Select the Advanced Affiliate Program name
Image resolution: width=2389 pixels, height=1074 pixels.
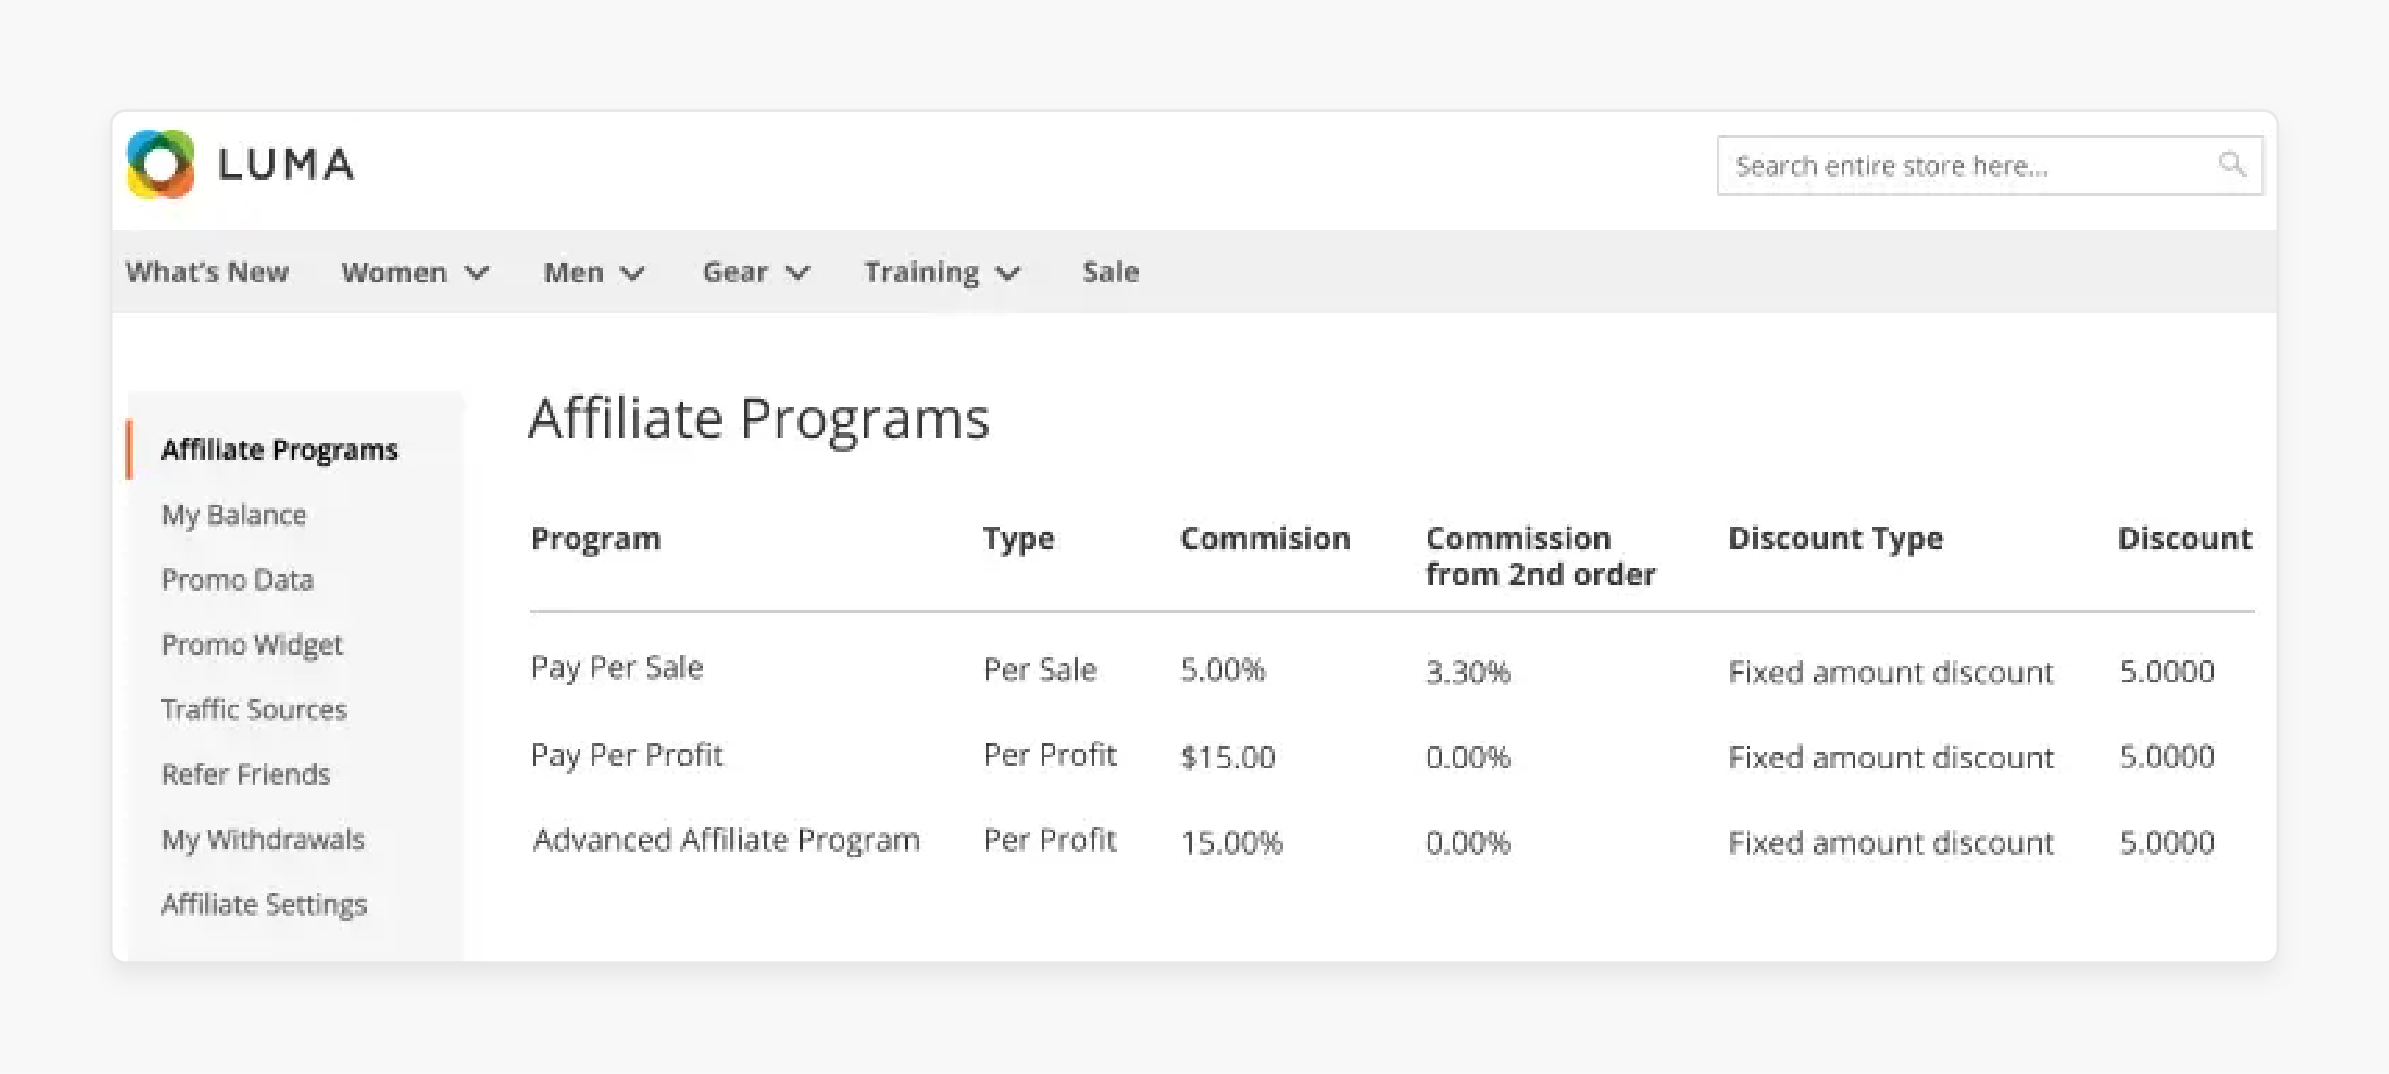pyautogui.click(x=726, y=841)
